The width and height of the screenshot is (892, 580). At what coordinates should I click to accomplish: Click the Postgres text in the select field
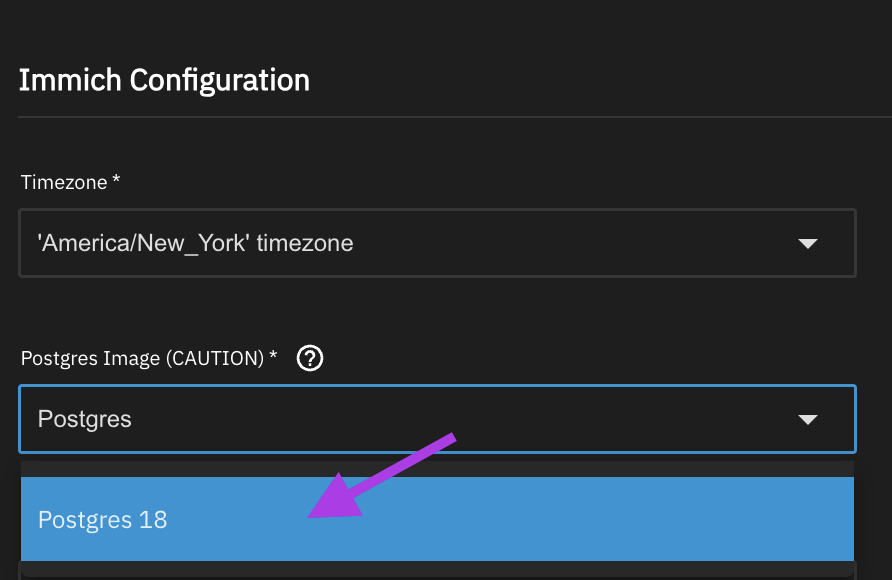tap(85, 419)
